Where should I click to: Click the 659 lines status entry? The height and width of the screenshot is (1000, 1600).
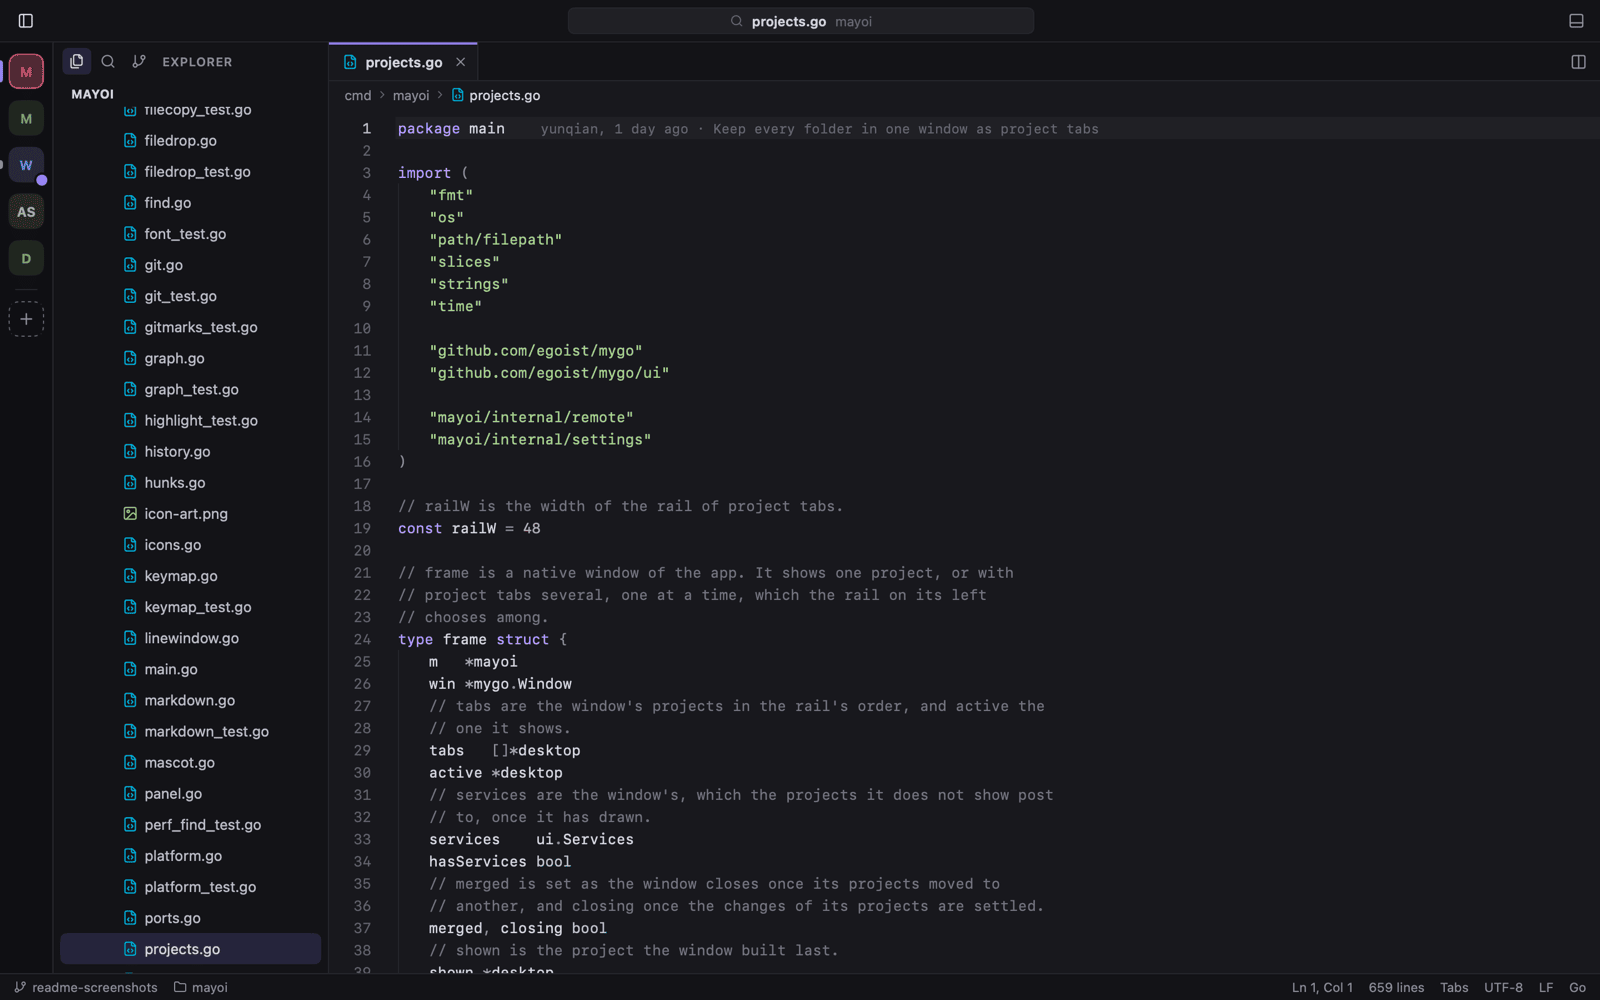[x=1396, y=988]
